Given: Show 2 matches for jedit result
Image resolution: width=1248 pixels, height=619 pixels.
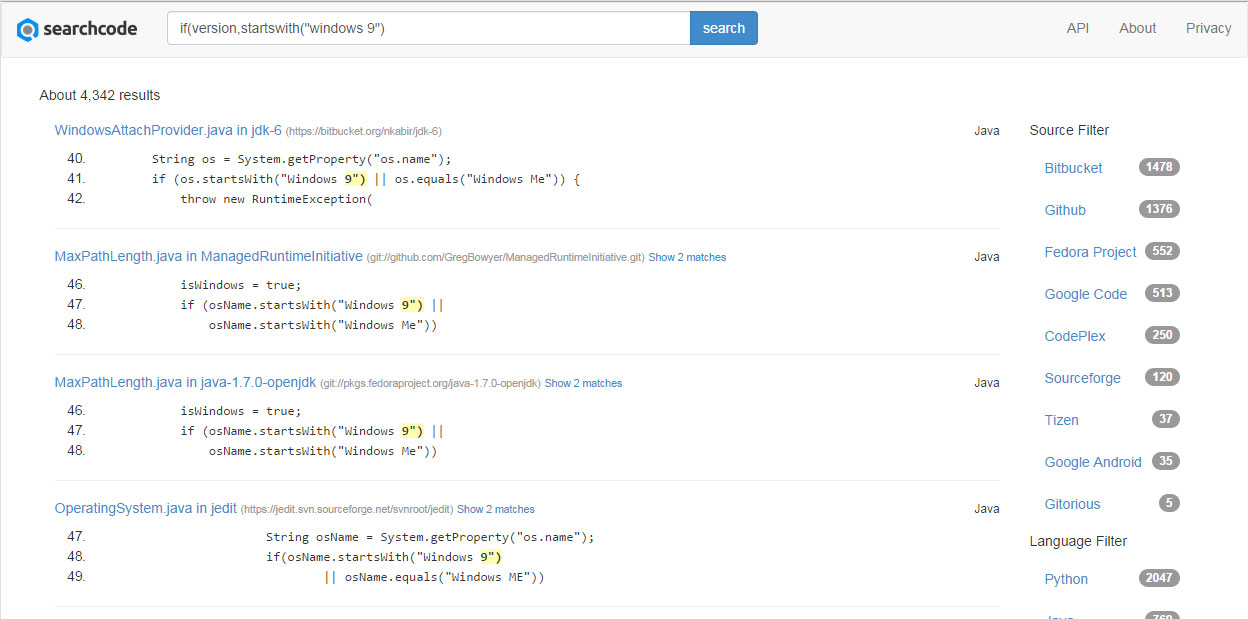Looking at the screenshot, I should coord(496,509).
